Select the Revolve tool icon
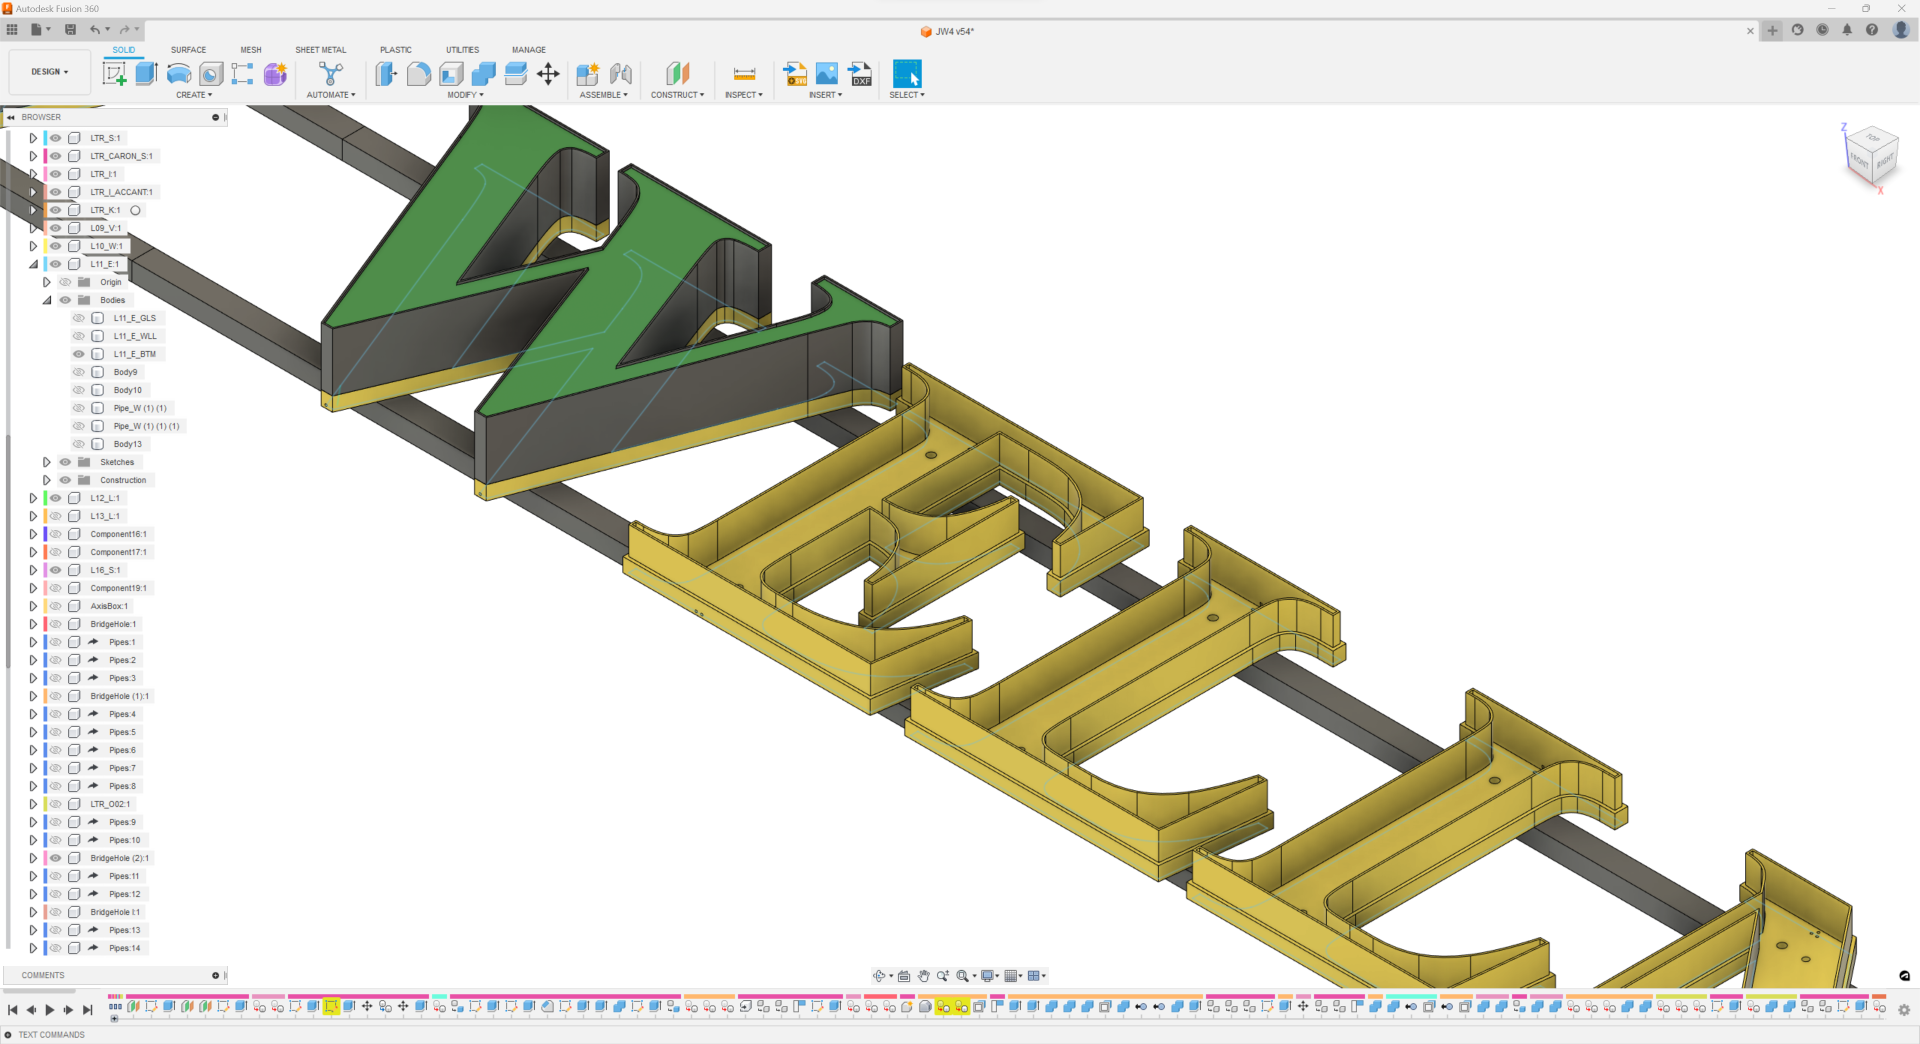1920x1044 pixels. 179,74
